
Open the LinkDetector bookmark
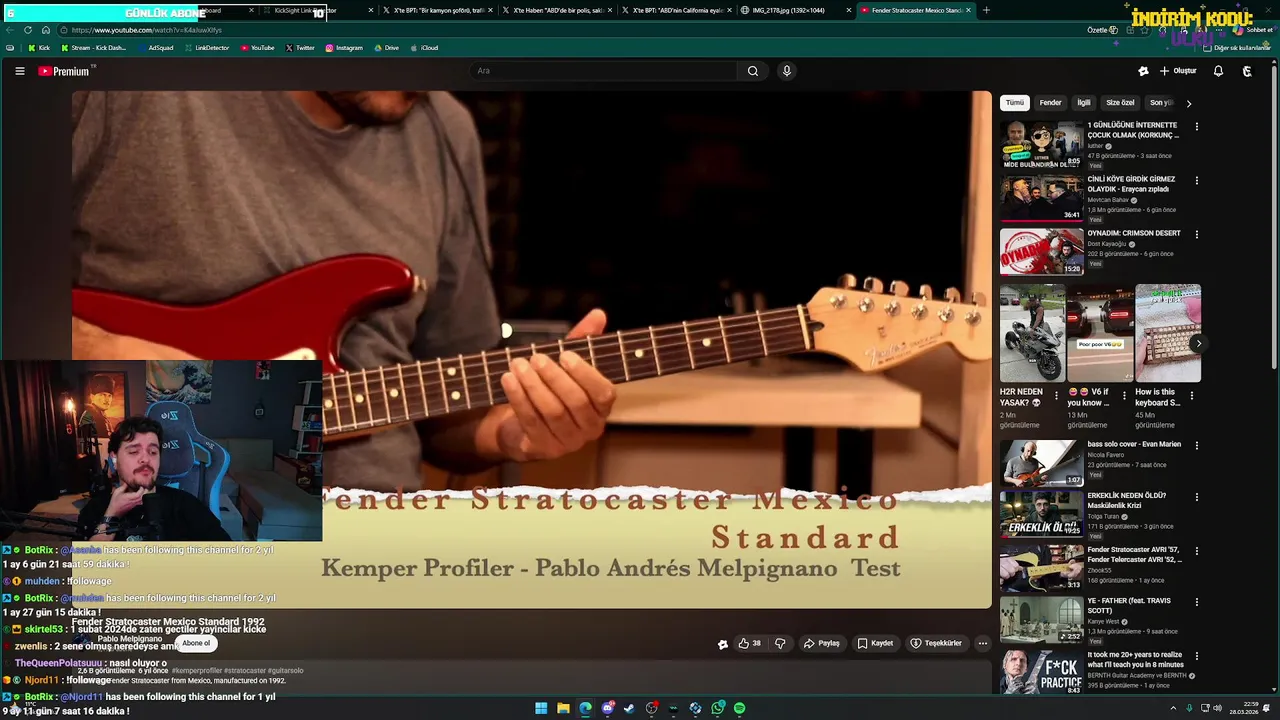(x=207, y=48)
